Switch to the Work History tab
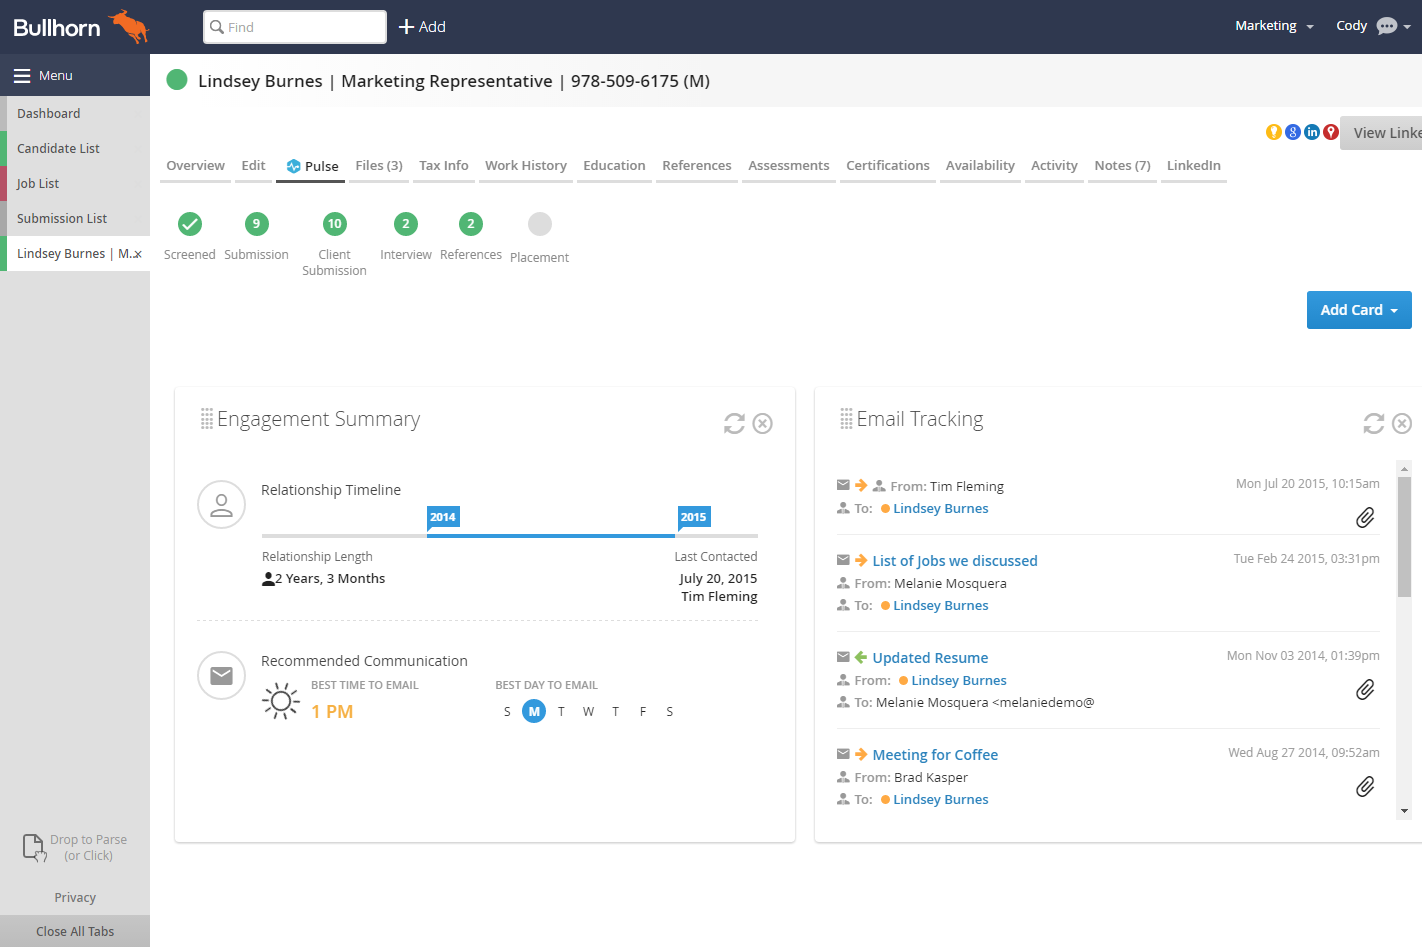Screen dimensions: 1422x947 pyautogui.click(x=525, y=166)
